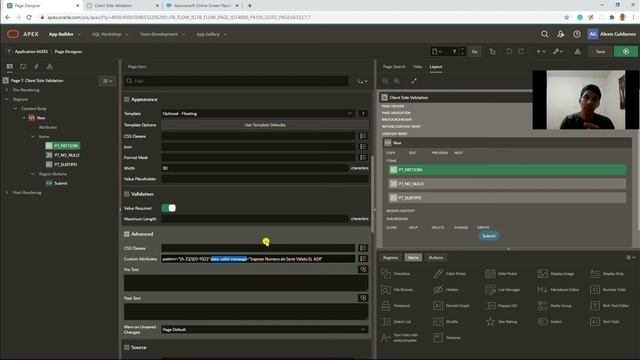
Task: Click the Redo icon
Action: pyautogui.click(x=521, y=51)
